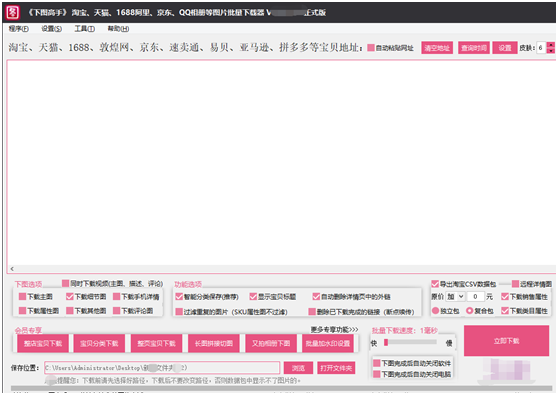The image size is (558, 395).
Task: Click inside the large URL address text area
Action: click(281, 162)
